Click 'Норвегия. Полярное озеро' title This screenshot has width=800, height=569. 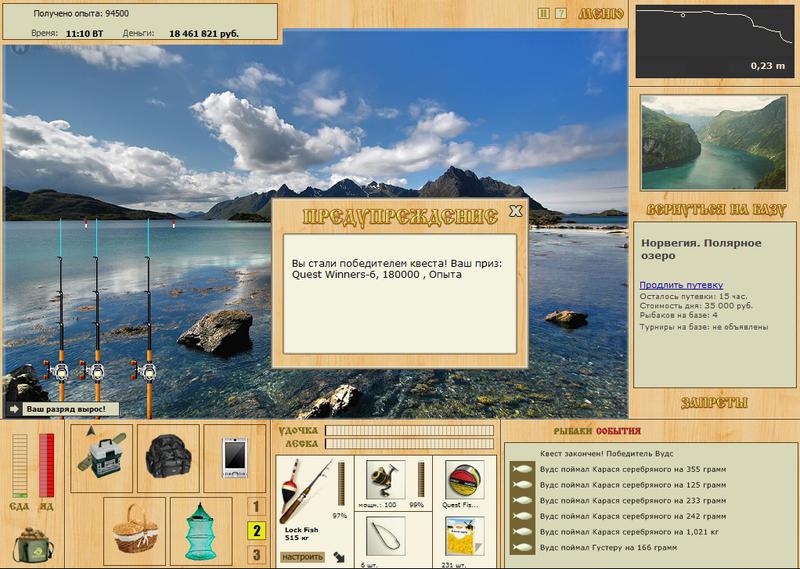point(701,249)
